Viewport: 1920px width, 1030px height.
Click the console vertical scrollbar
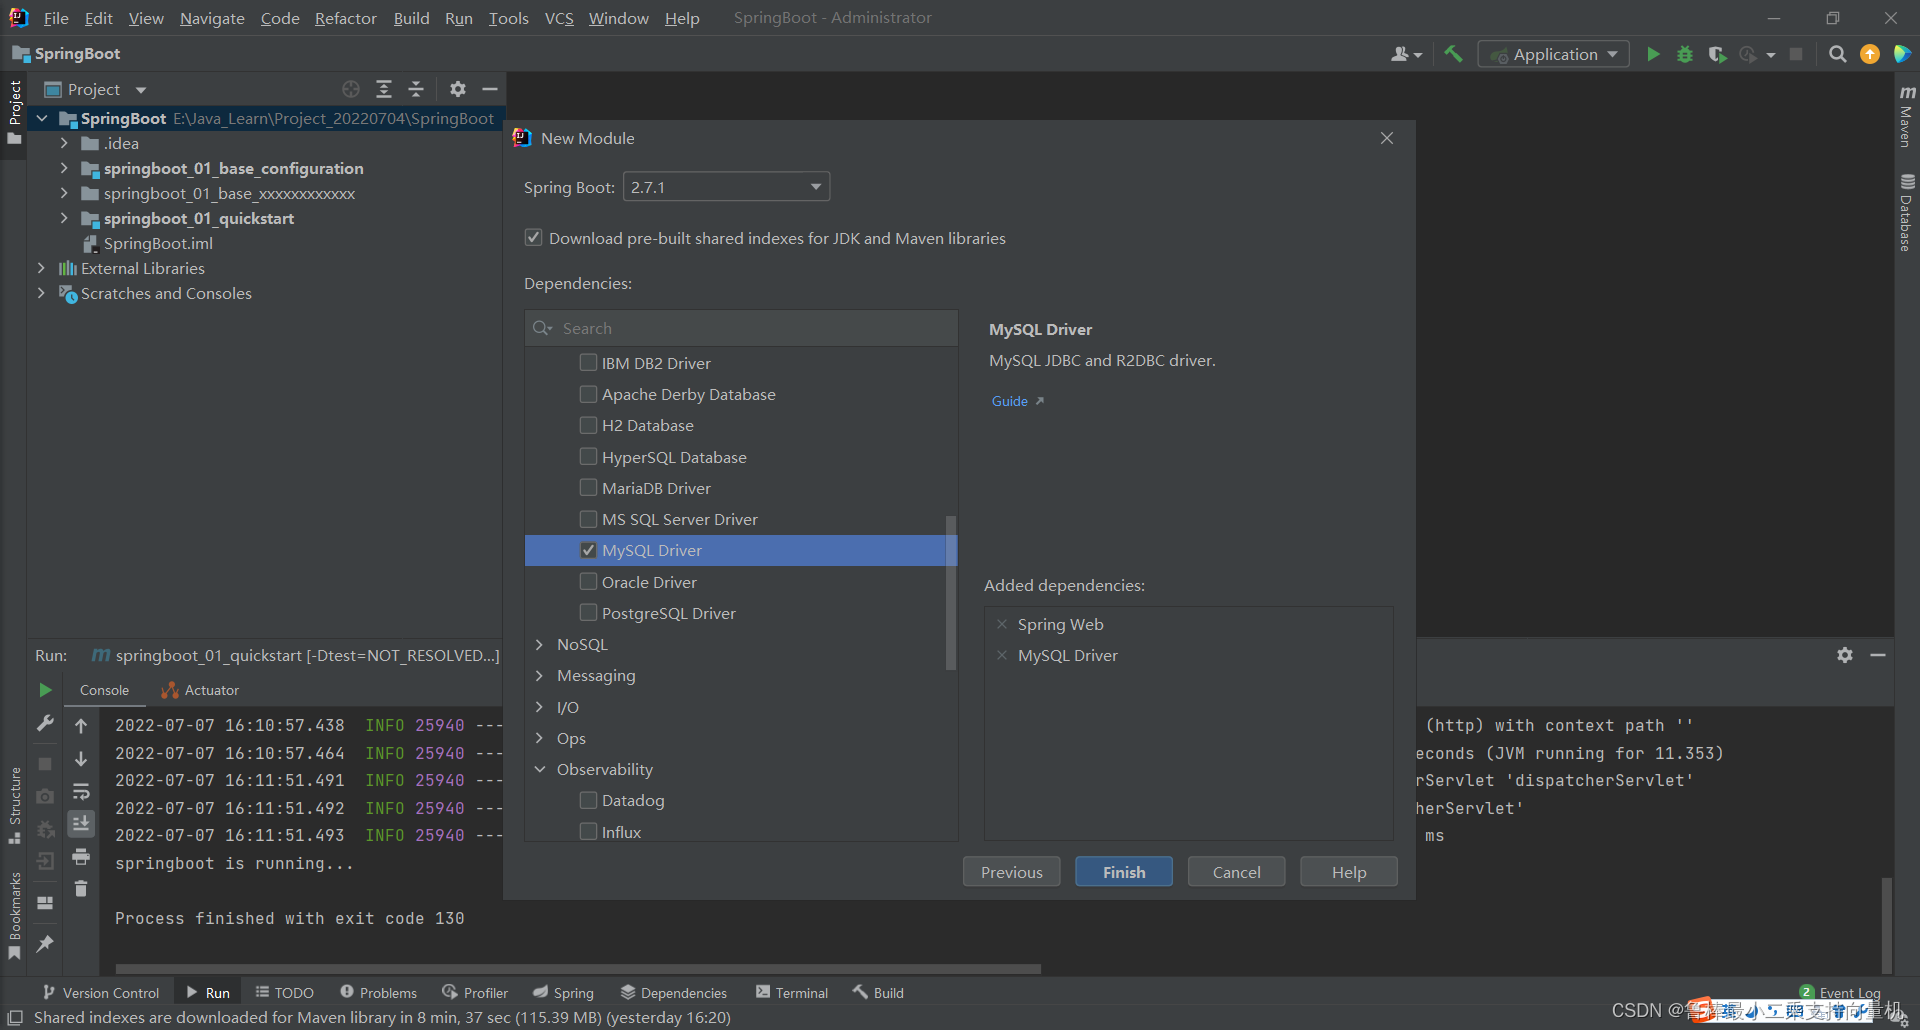1886,925
